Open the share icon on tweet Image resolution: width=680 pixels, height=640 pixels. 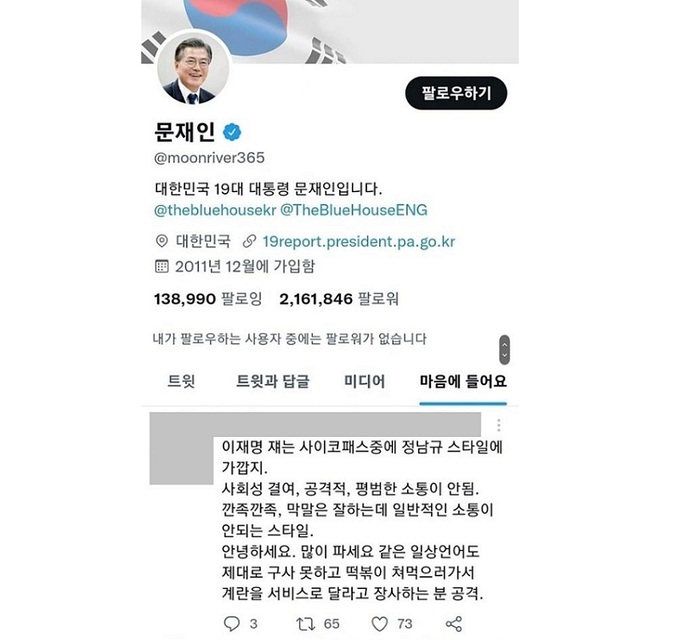tap(454, 624)
